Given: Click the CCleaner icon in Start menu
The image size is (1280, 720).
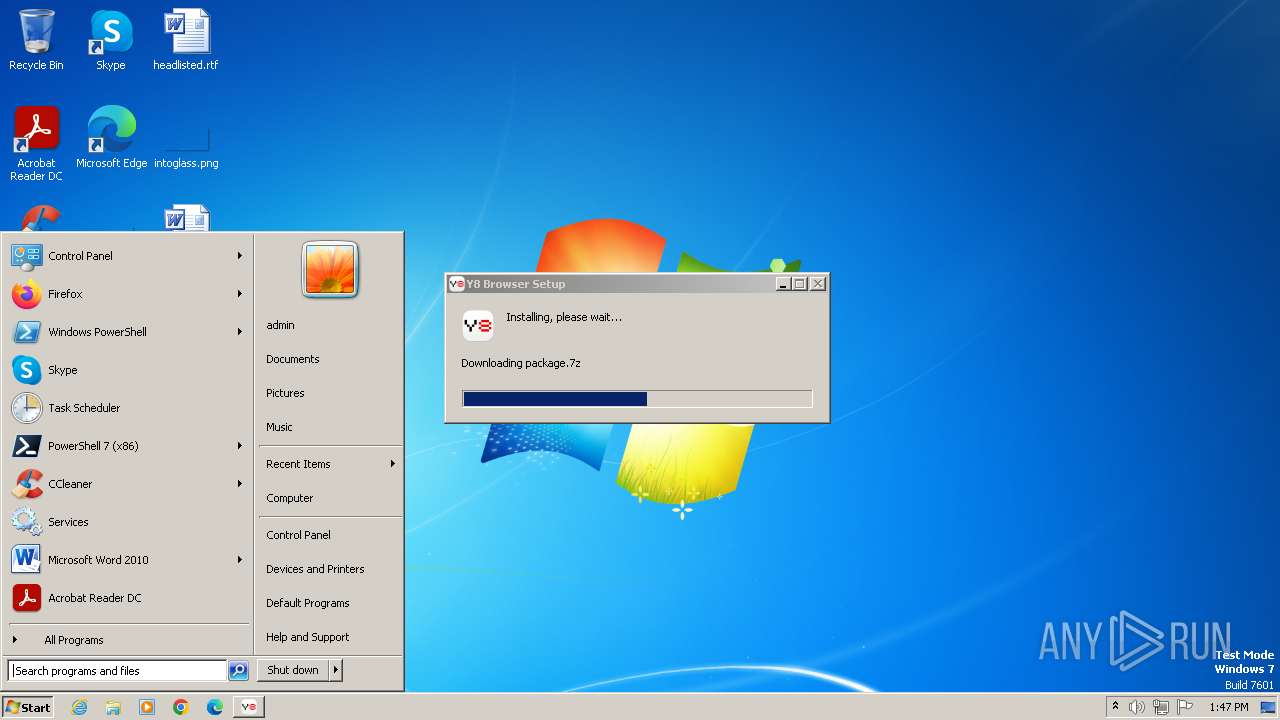Looking at the screenshot, I should point(27,484).
